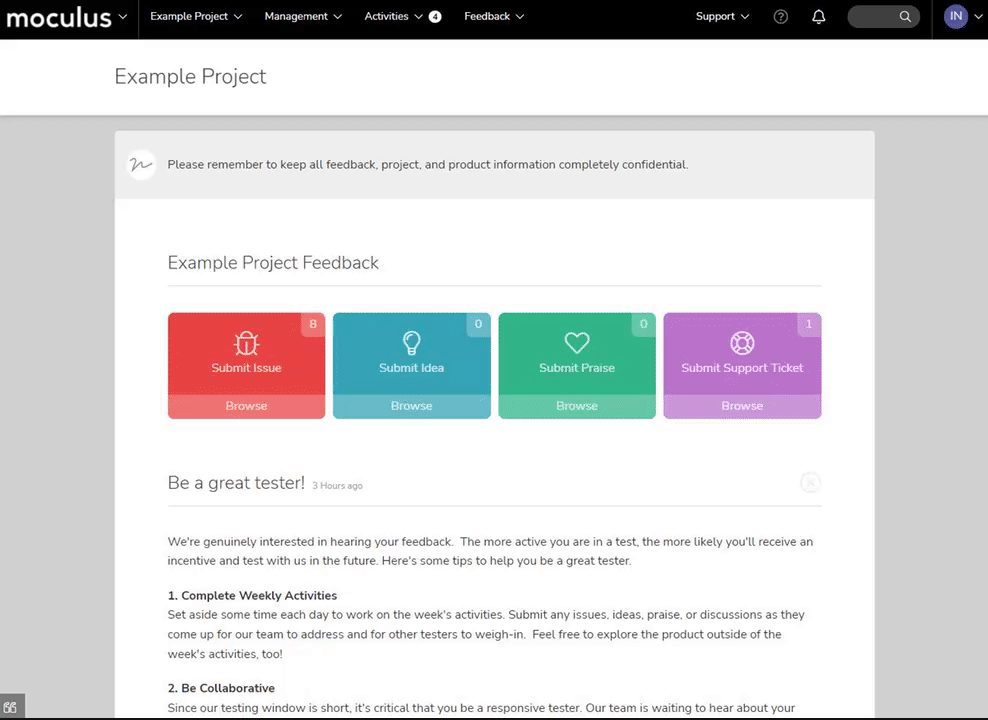Viewport: 988px width, 720px height.
Task: Click the heart icon on Submit Praise
Action: (x=577, y=343)
